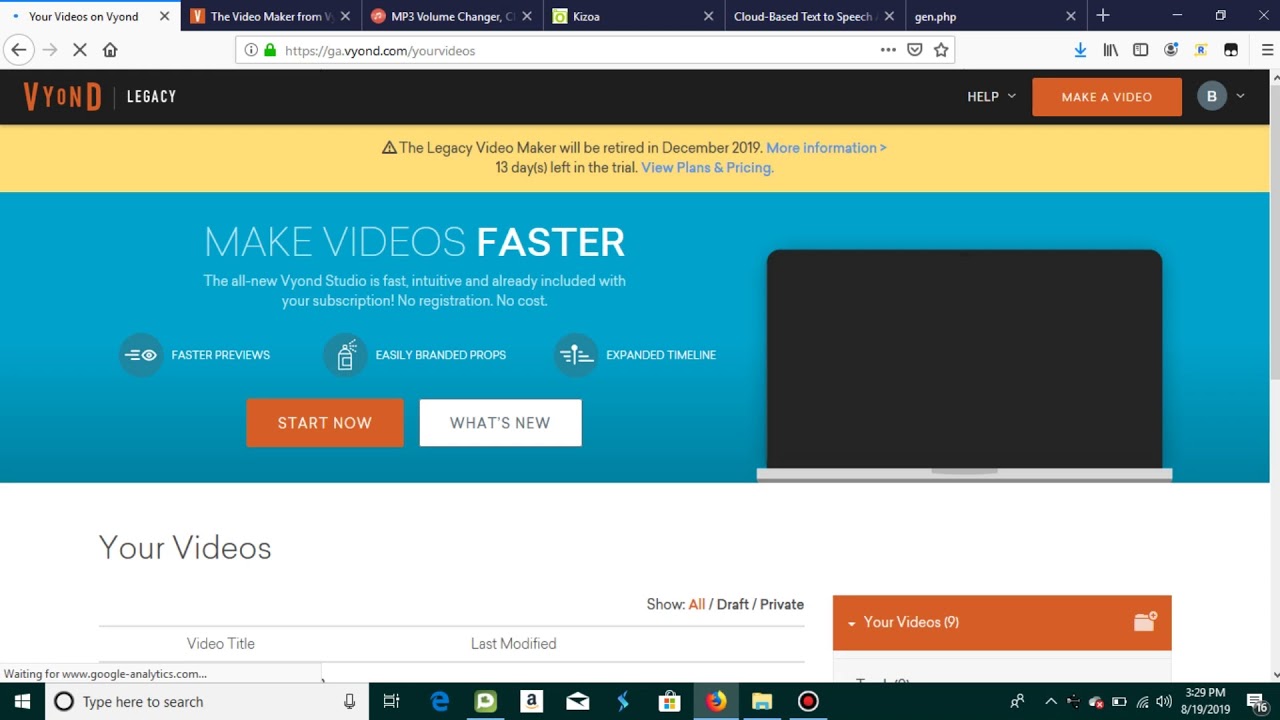Open the Windows Start menu
The image size is (1280, 720).
(x=22, y=702)
